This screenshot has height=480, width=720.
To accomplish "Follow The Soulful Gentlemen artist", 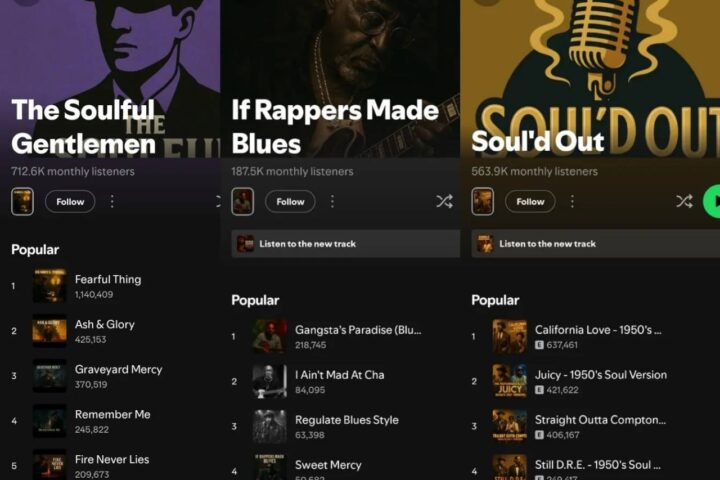I will tap(70, 202).
